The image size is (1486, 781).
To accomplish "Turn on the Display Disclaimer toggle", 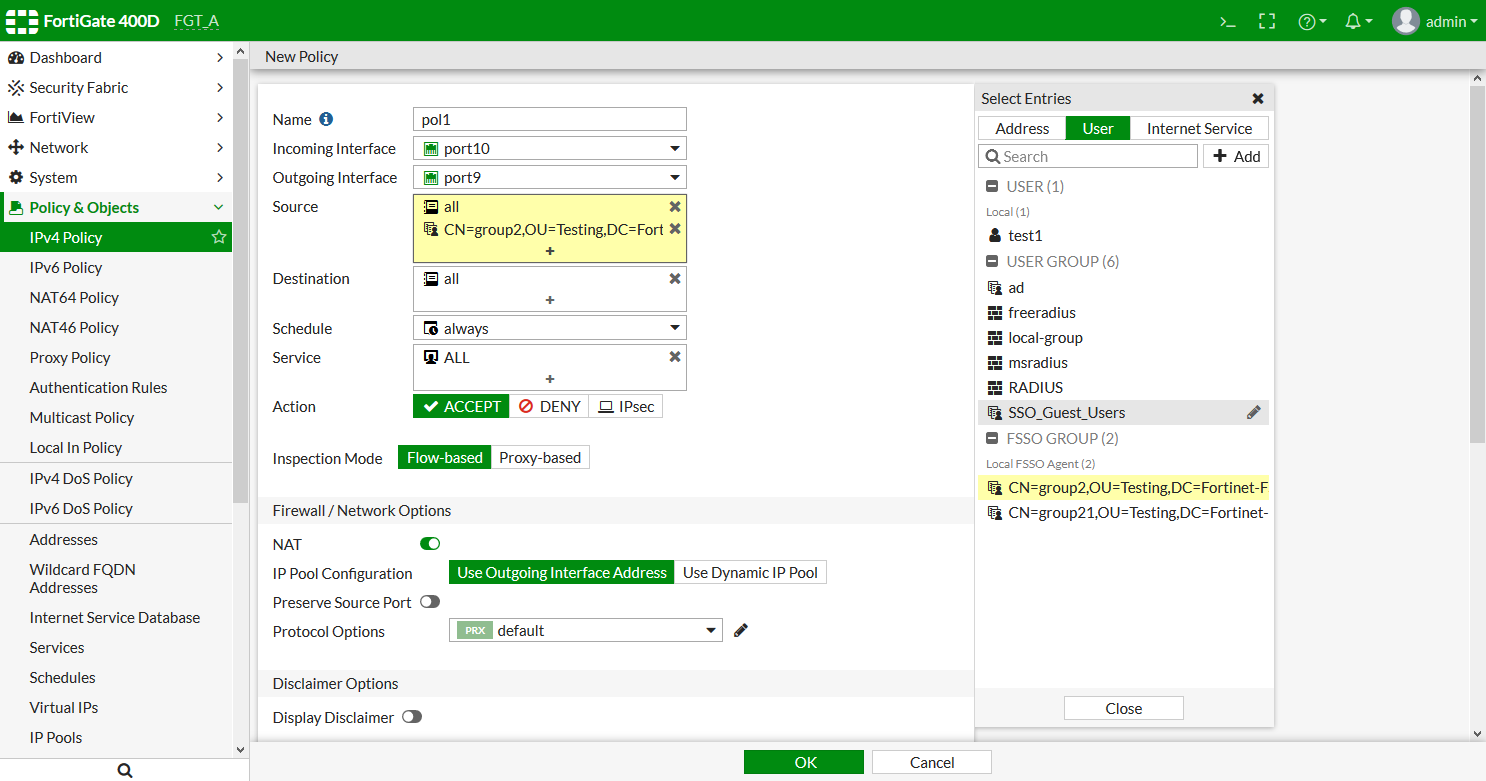I will (x=411, y=717).
